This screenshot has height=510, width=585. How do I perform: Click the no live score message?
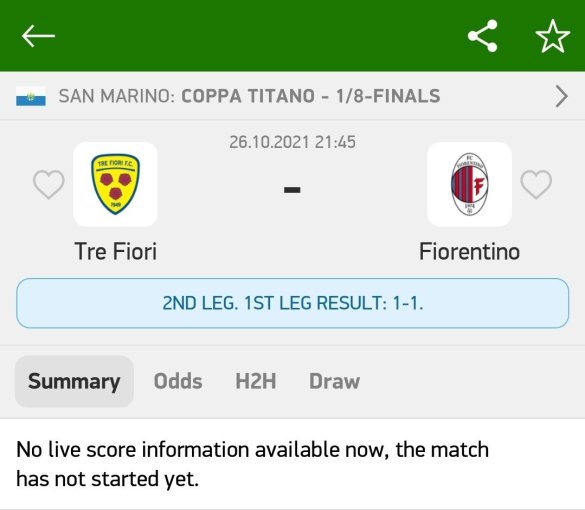[x=253, y=464]
